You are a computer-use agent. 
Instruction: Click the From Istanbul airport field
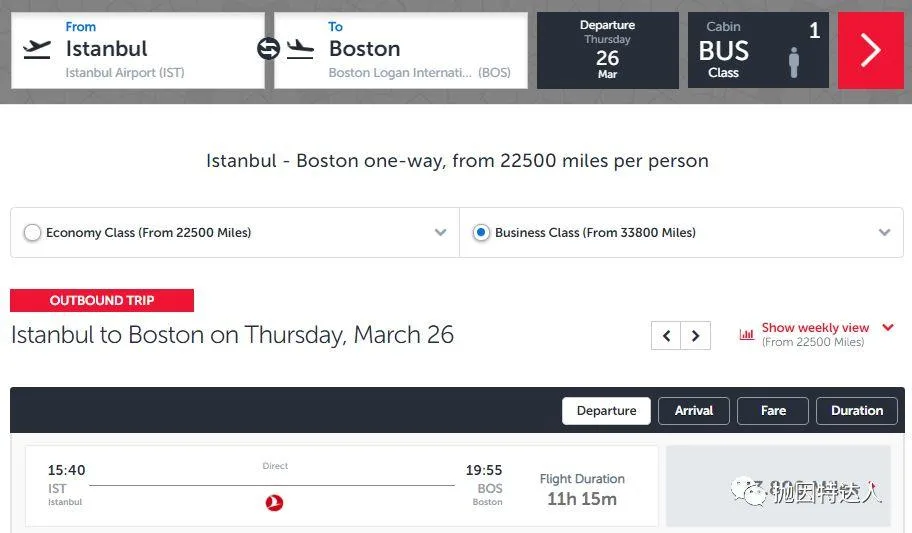pyautogui.click(x=138, y=51)
